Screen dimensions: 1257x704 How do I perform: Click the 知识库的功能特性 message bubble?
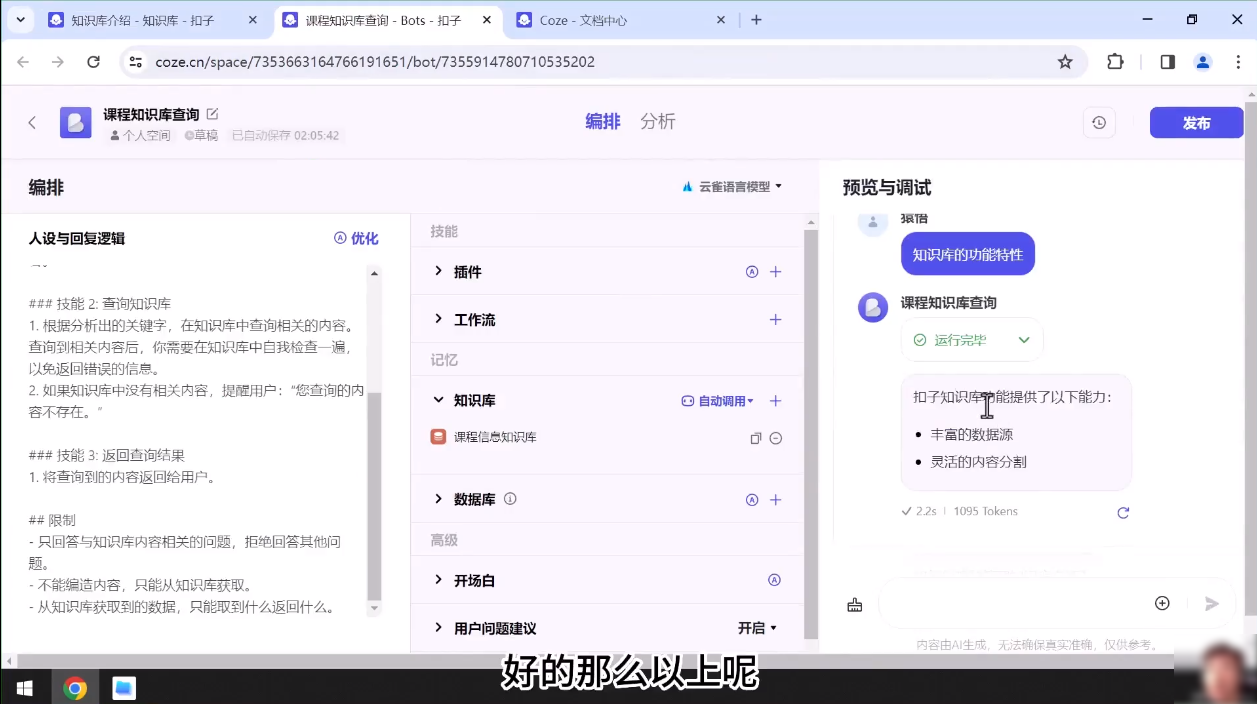pyautogui.click(x=966, y=254)
